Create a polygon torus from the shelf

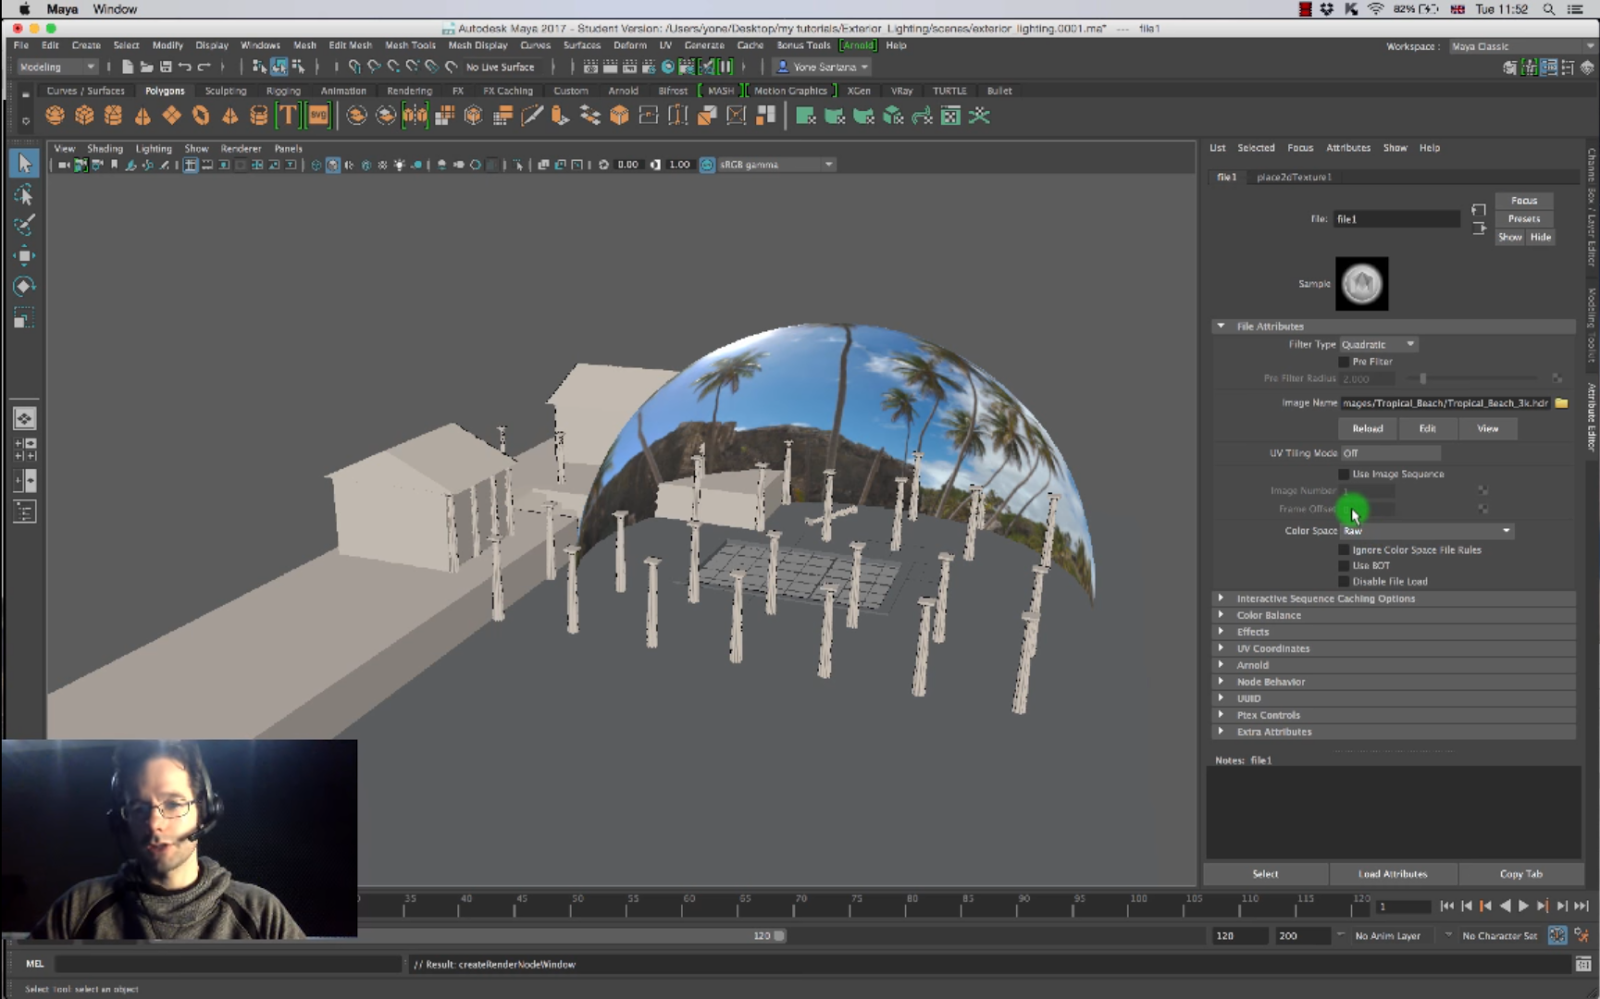[201, 116]
